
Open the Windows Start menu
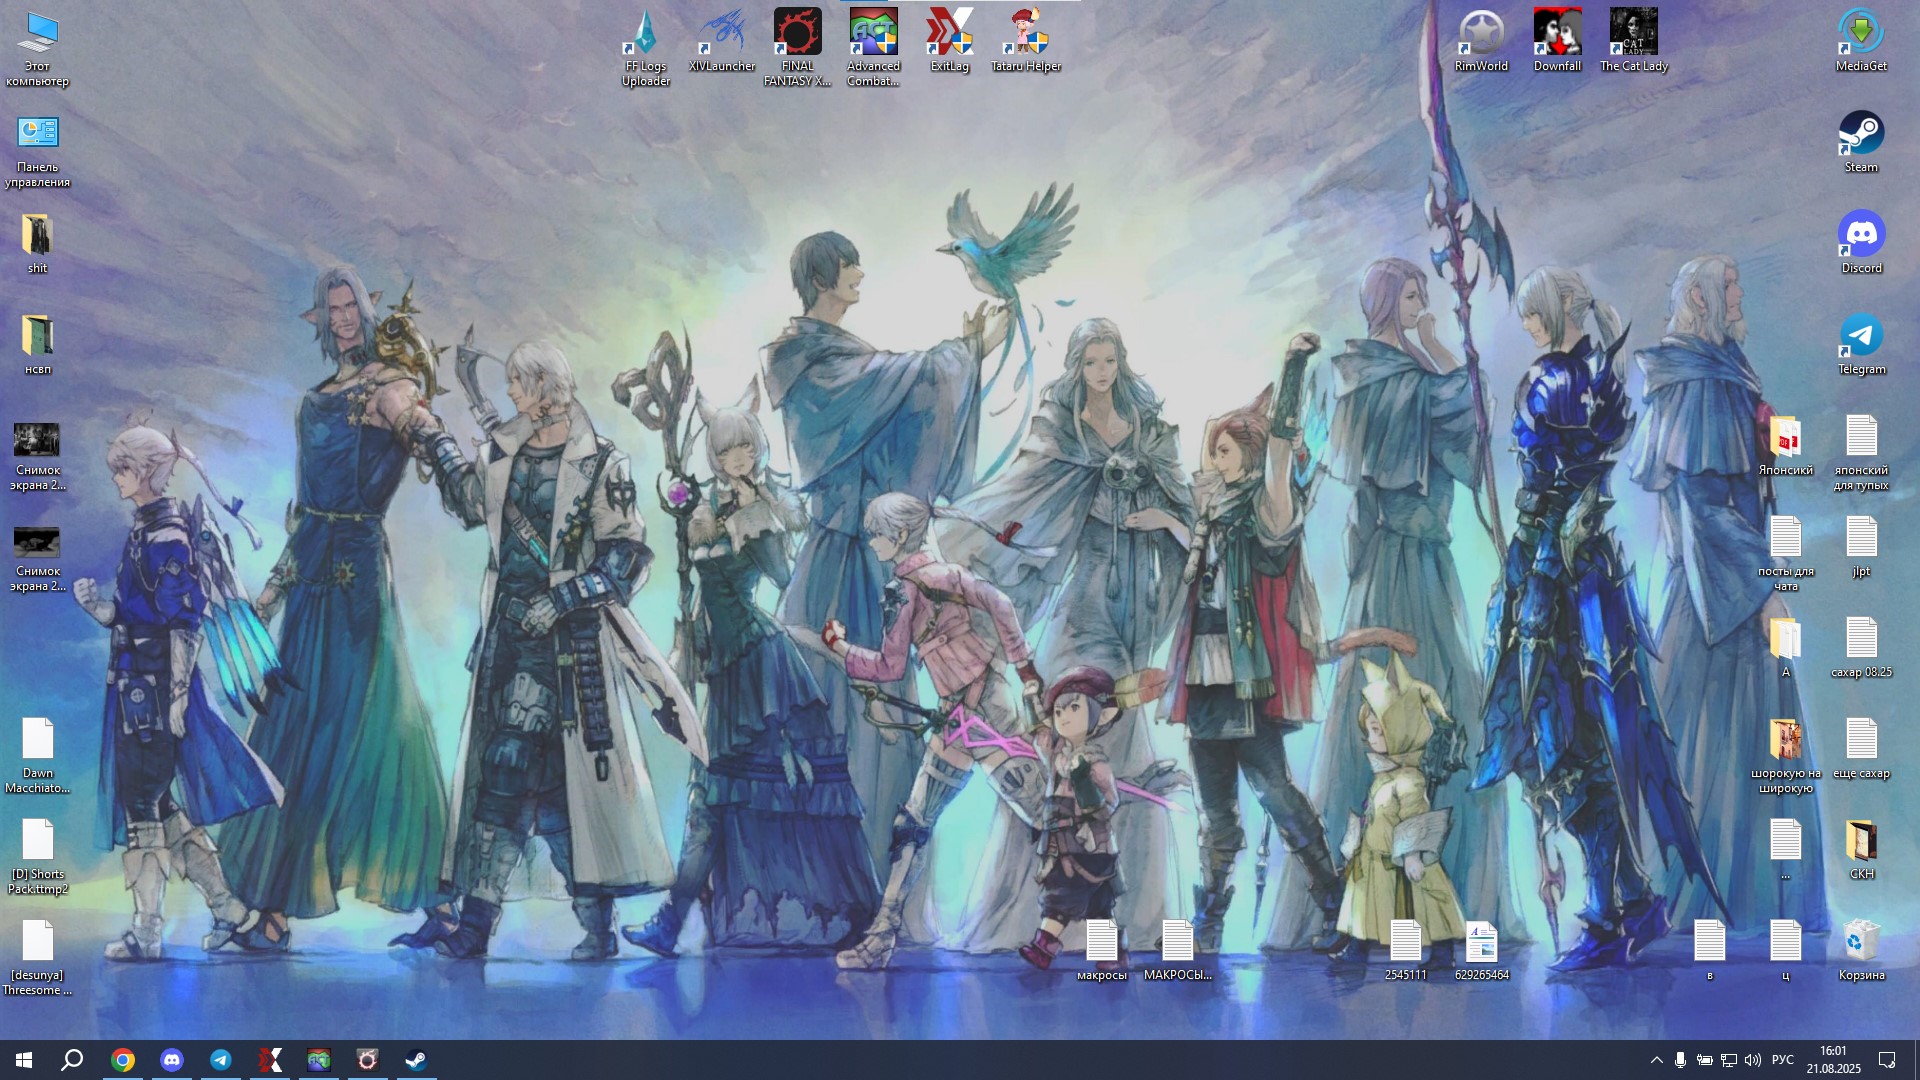pyautogui.click(x=24, y=1060)
